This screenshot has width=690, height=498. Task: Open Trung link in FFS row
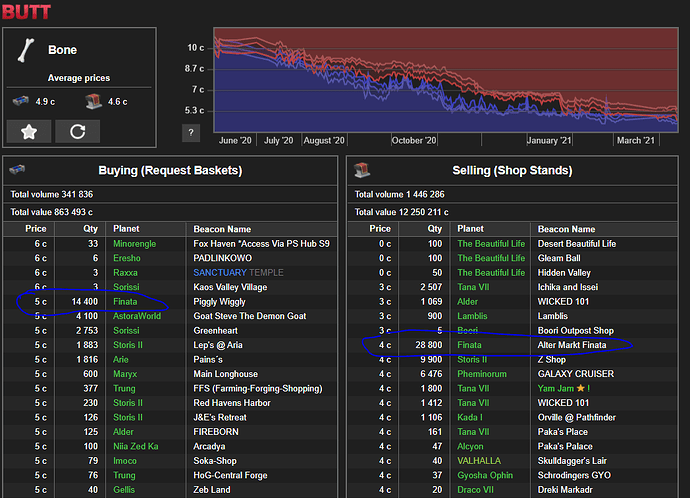(x=124, y=388)
